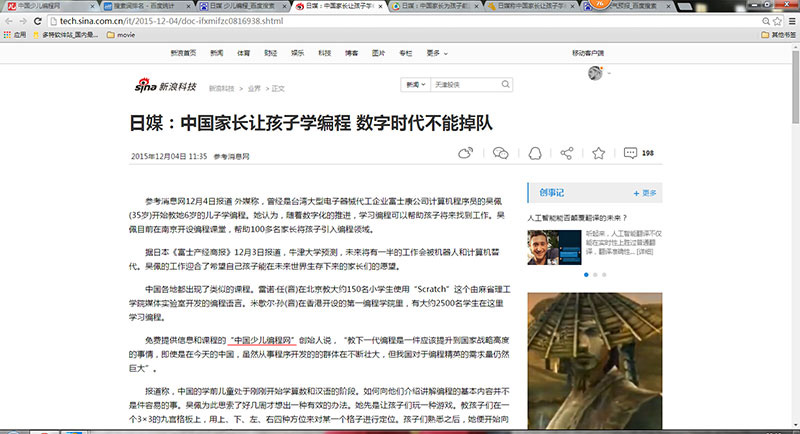The width and height of the screenshot is (800, 434).
Task: Click the Sina 新浪科技 logo
Action: tap(165, 86)
